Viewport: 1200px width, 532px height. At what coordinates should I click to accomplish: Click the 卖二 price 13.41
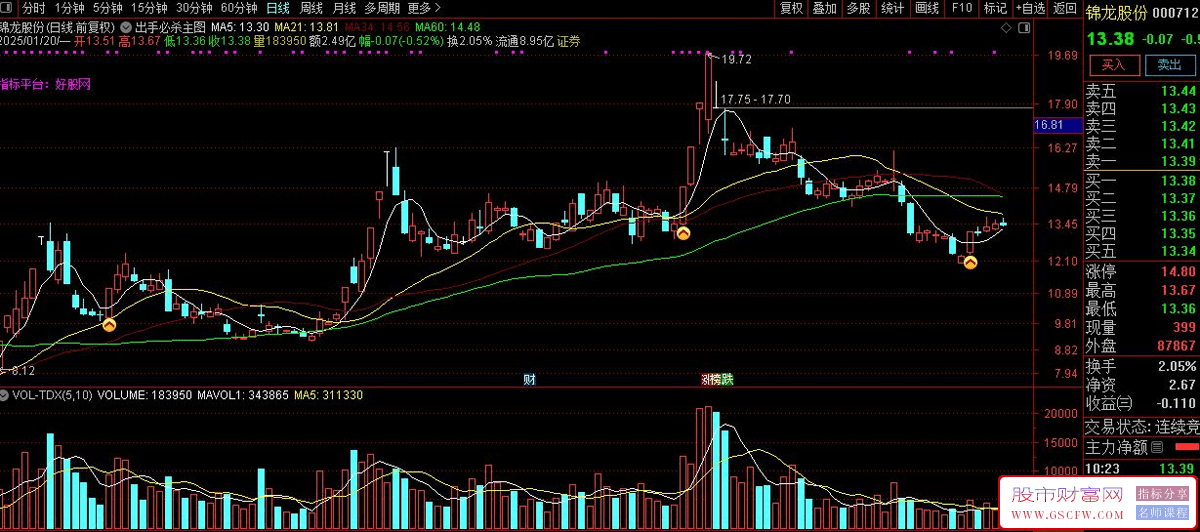click(x=1178, y=144)
